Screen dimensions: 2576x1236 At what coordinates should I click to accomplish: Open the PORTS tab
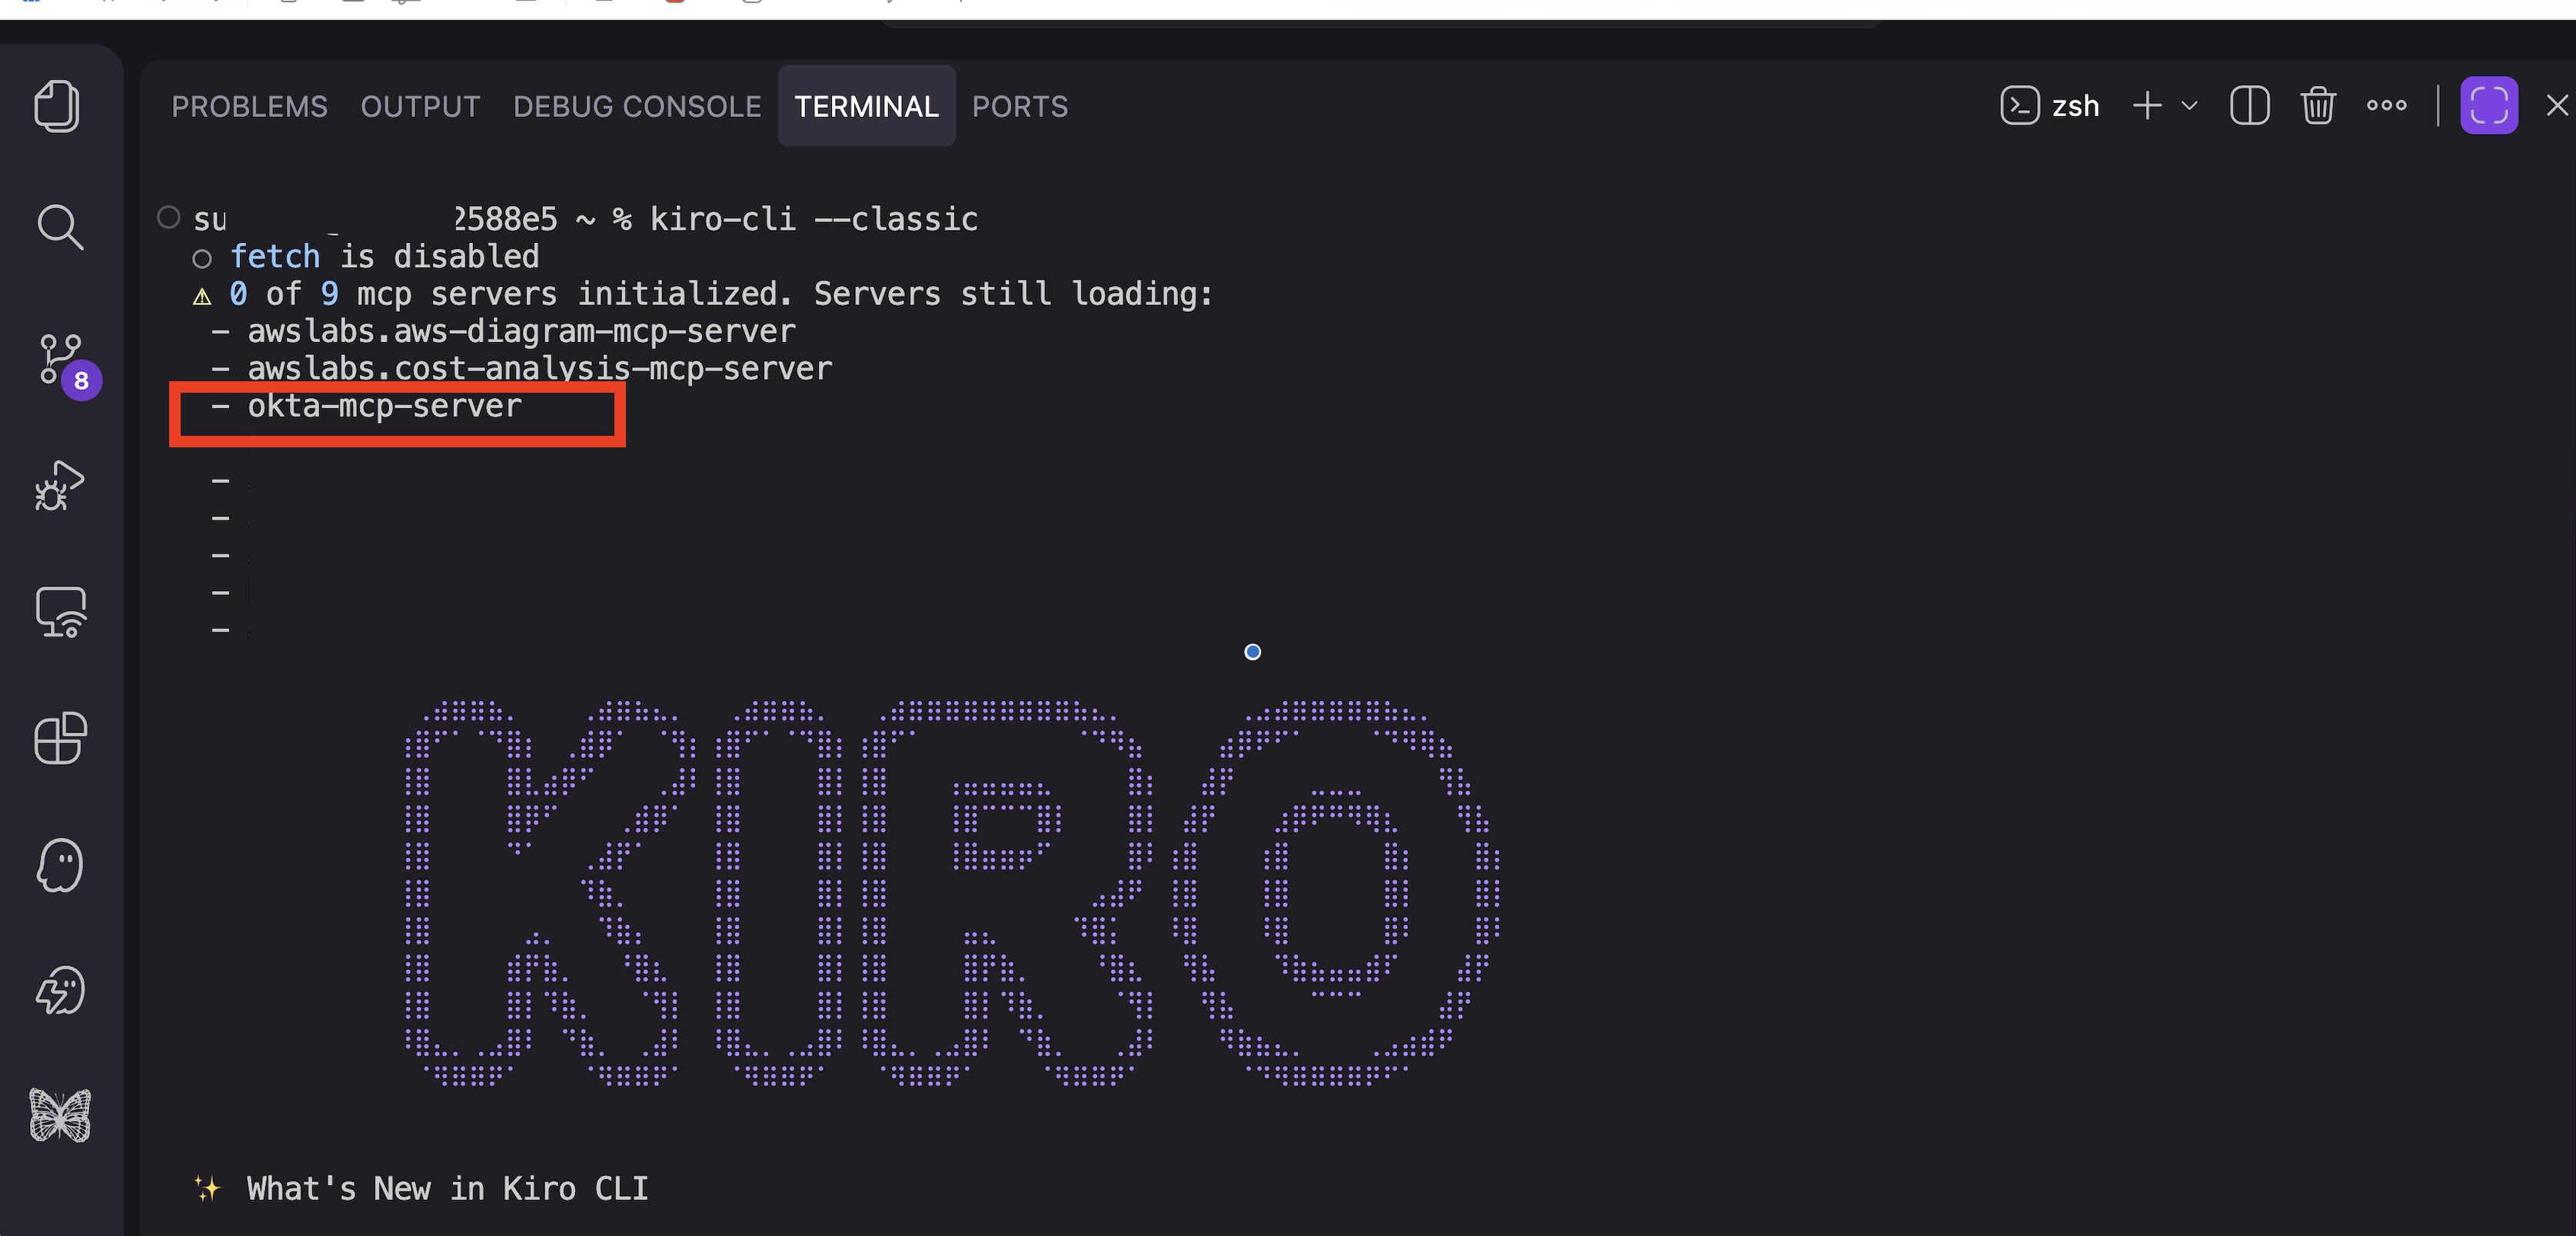[x=1019, y=105]
